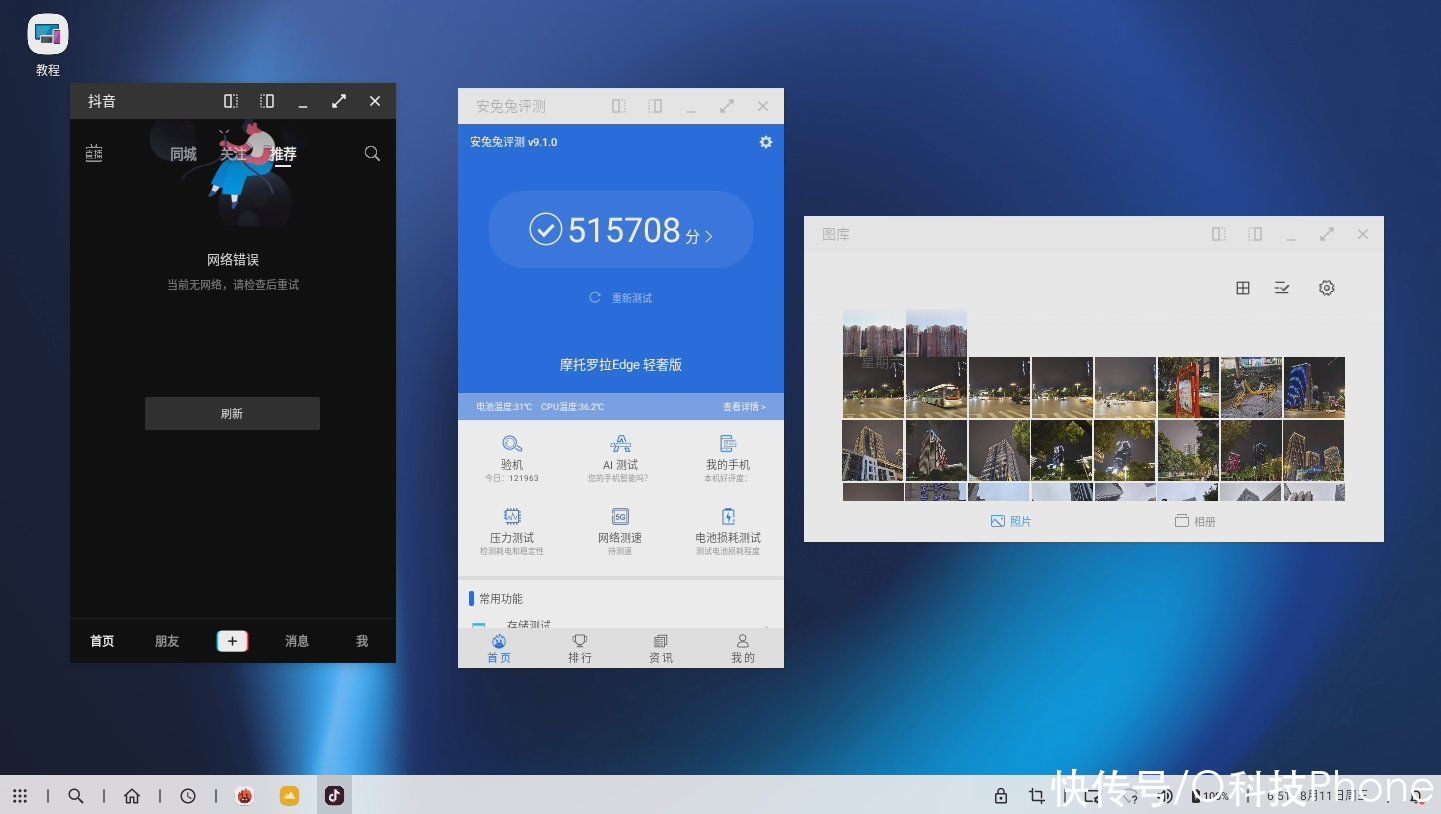1441x814 pixels.
Task: Open the 教程 desktop shortcut
Action: pos(48,45)
